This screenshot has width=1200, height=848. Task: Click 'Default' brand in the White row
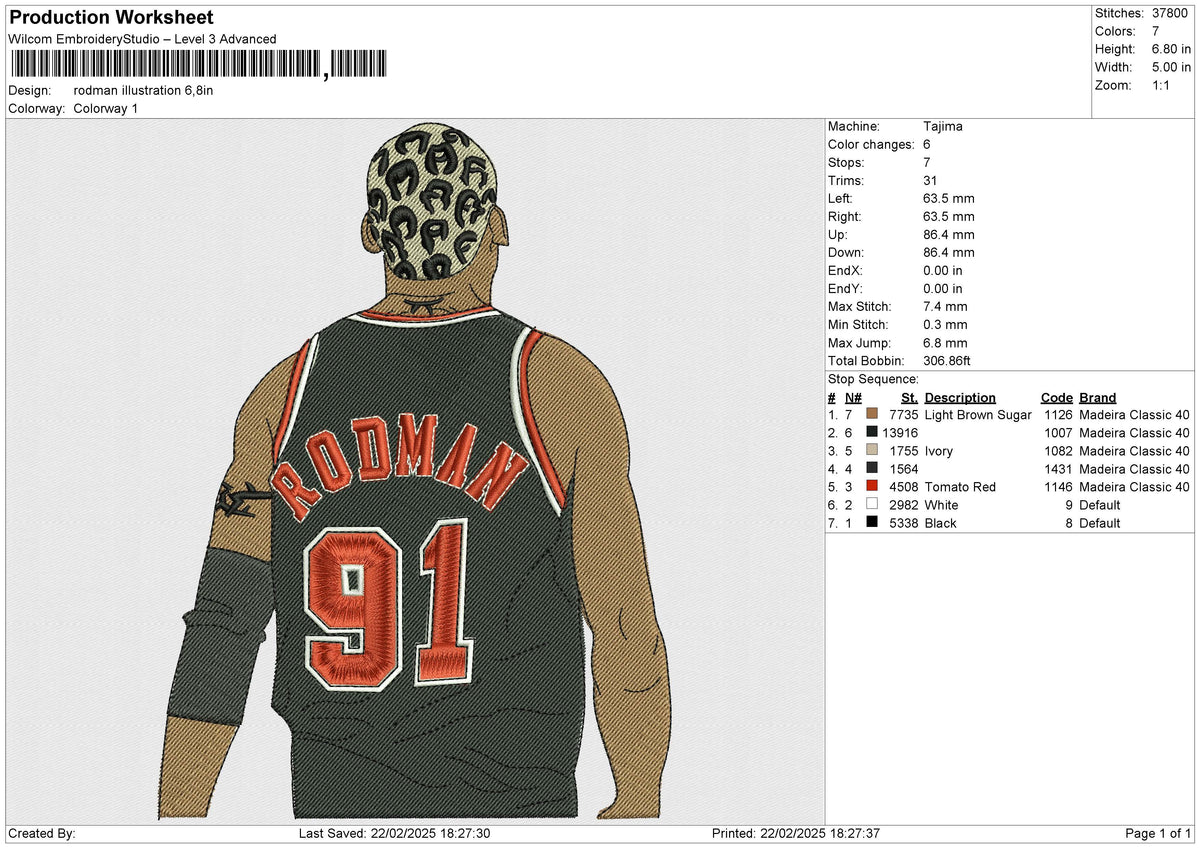(x=1100, y=505)
